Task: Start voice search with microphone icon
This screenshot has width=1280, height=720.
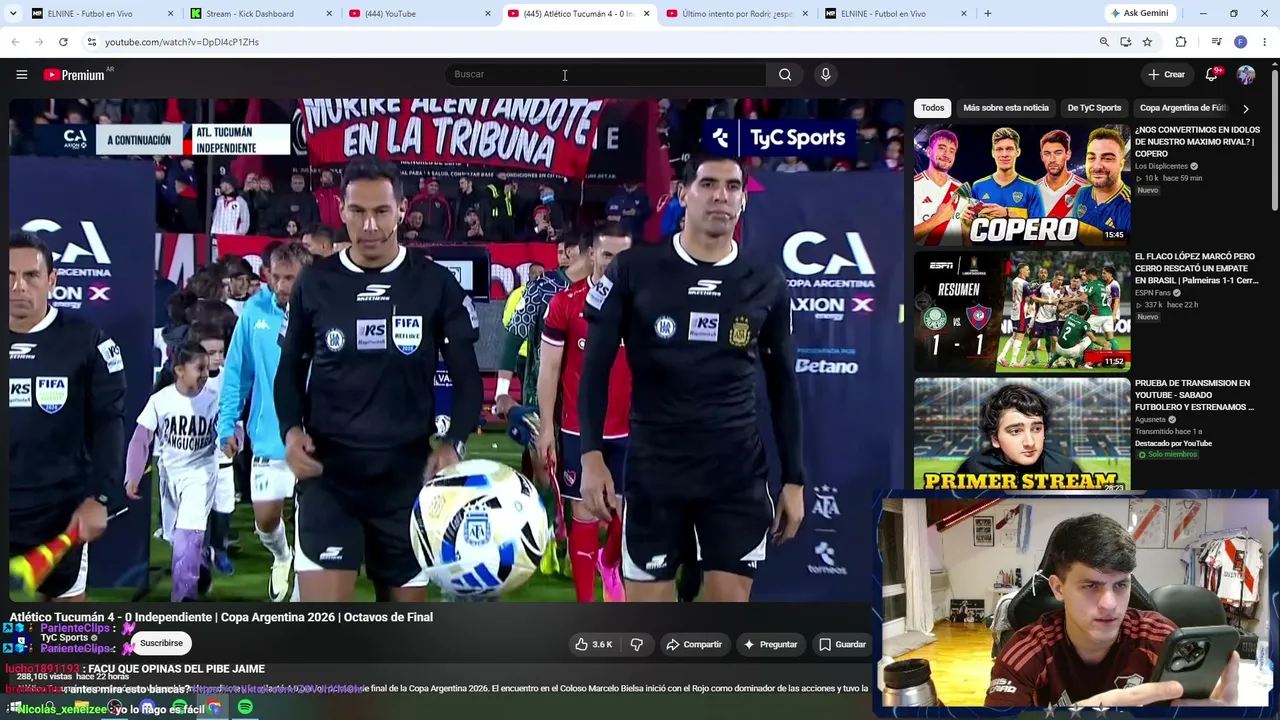Action: point(825,74)
